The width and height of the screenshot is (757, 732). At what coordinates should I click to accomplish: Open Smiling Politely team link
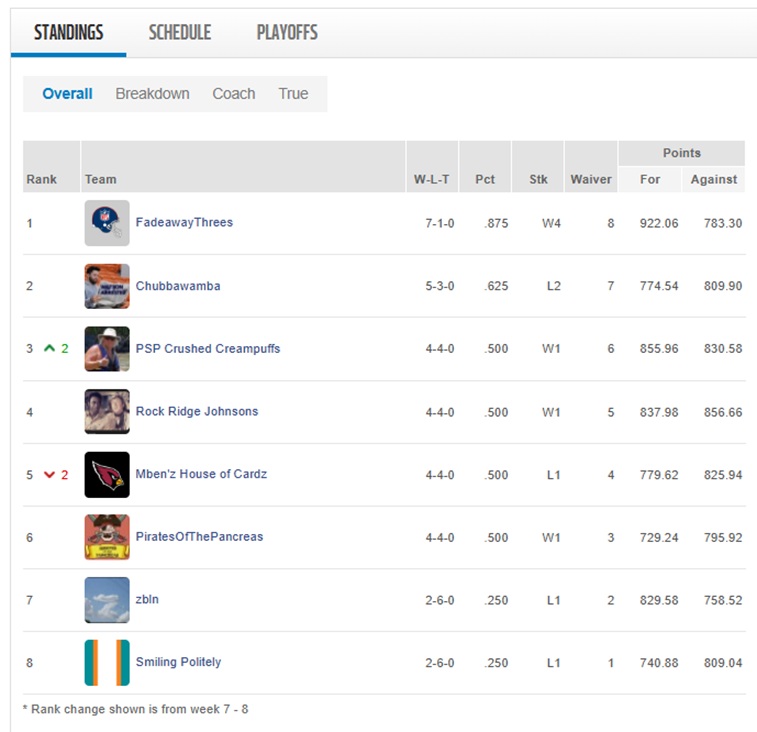click(178, 662)
